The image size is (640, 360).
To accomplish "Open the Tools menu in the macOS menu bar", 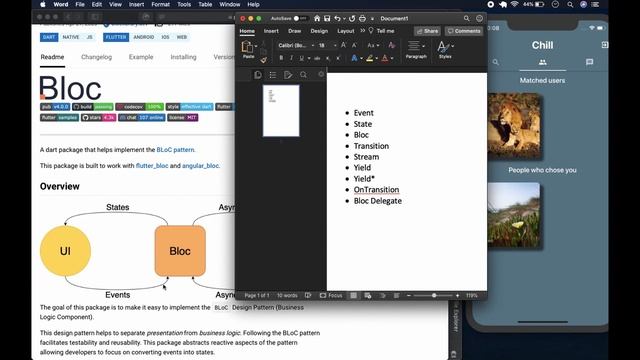I will pos(184,4).
